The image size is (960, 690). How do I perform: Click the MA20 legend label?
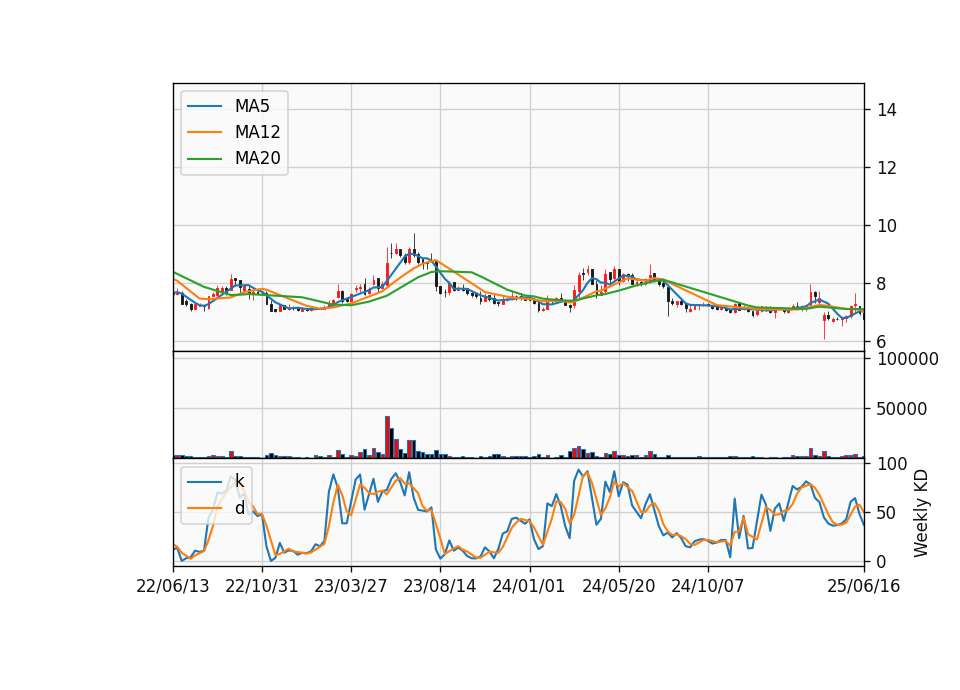click(x=257, y=158)
